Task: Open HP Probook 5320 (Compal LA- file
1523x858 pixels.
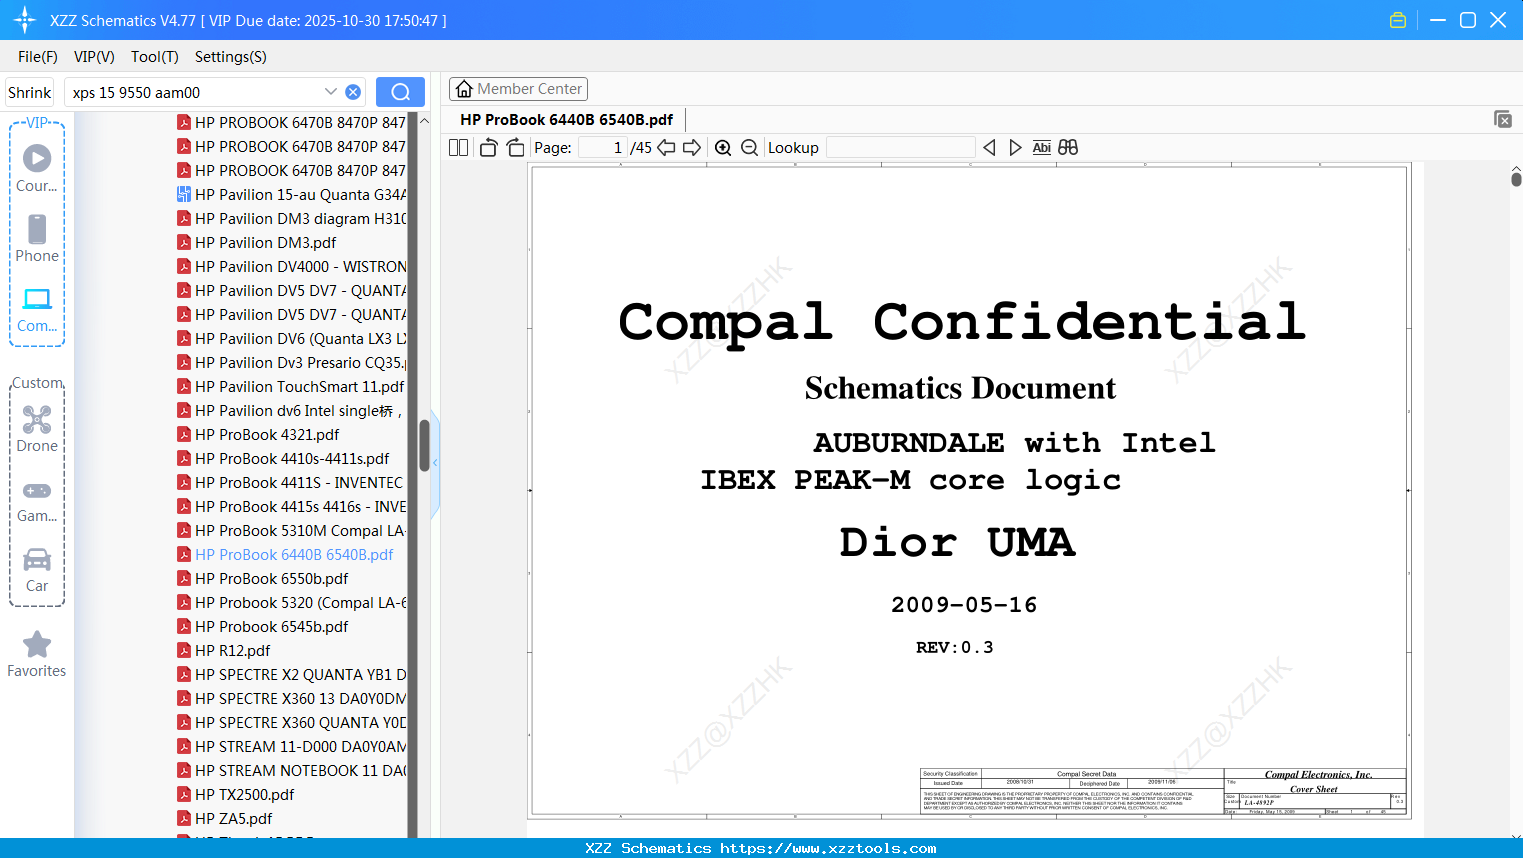Action: pyautogui.click(x=291, y=602)
